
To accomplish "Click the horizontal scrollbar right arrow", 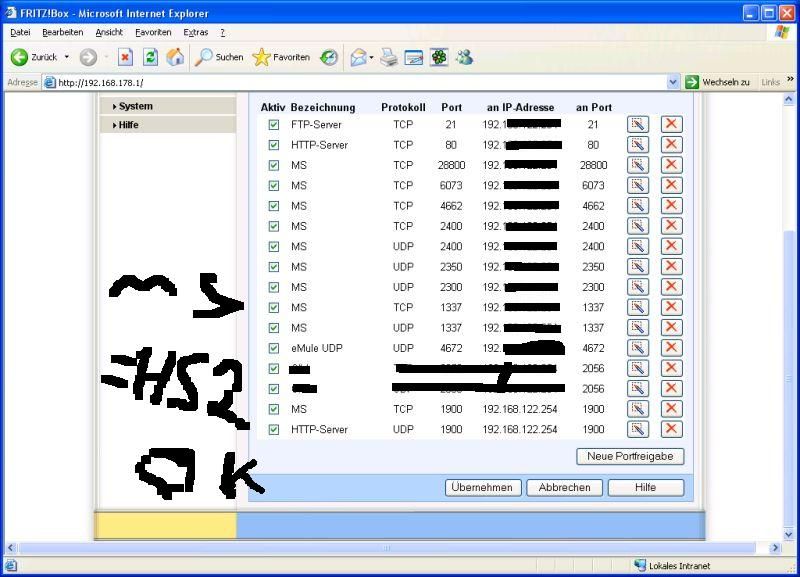I will pos(775,548).
